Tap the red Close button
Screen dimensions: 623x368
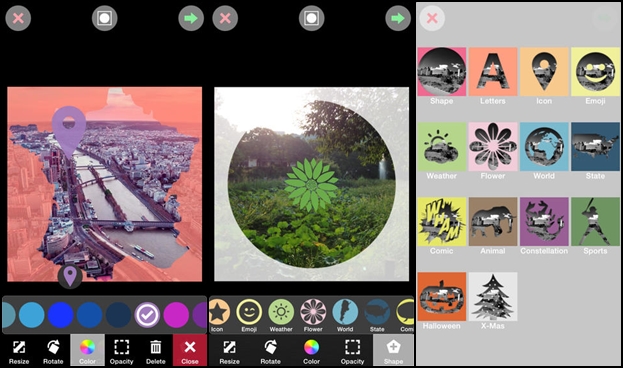coord(190,350)
